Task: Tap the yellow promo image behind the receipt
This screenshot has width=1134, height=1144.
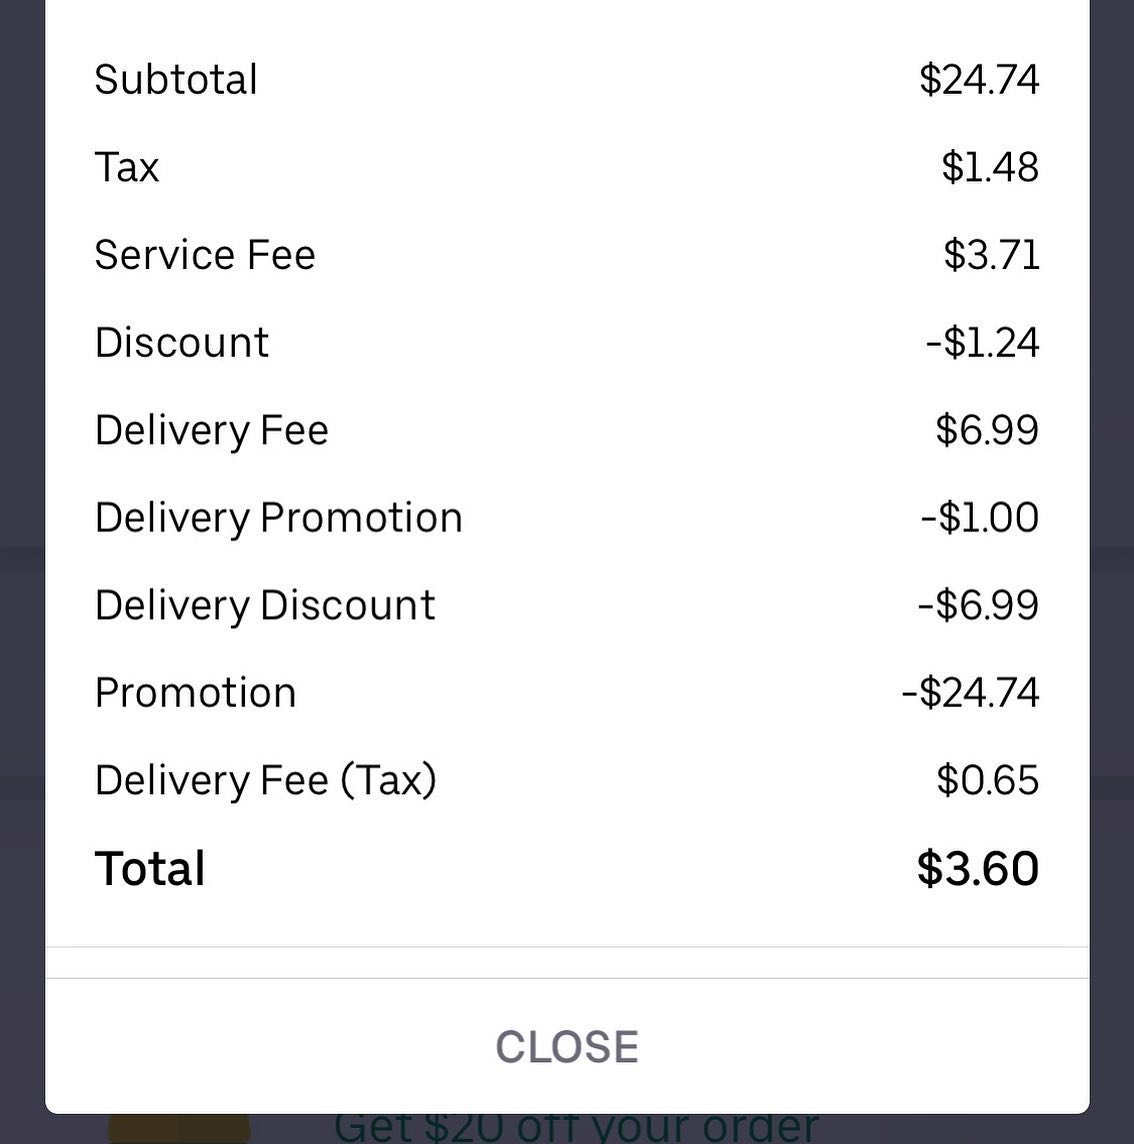Action: pyautogui.click(x=178, y=1130)
